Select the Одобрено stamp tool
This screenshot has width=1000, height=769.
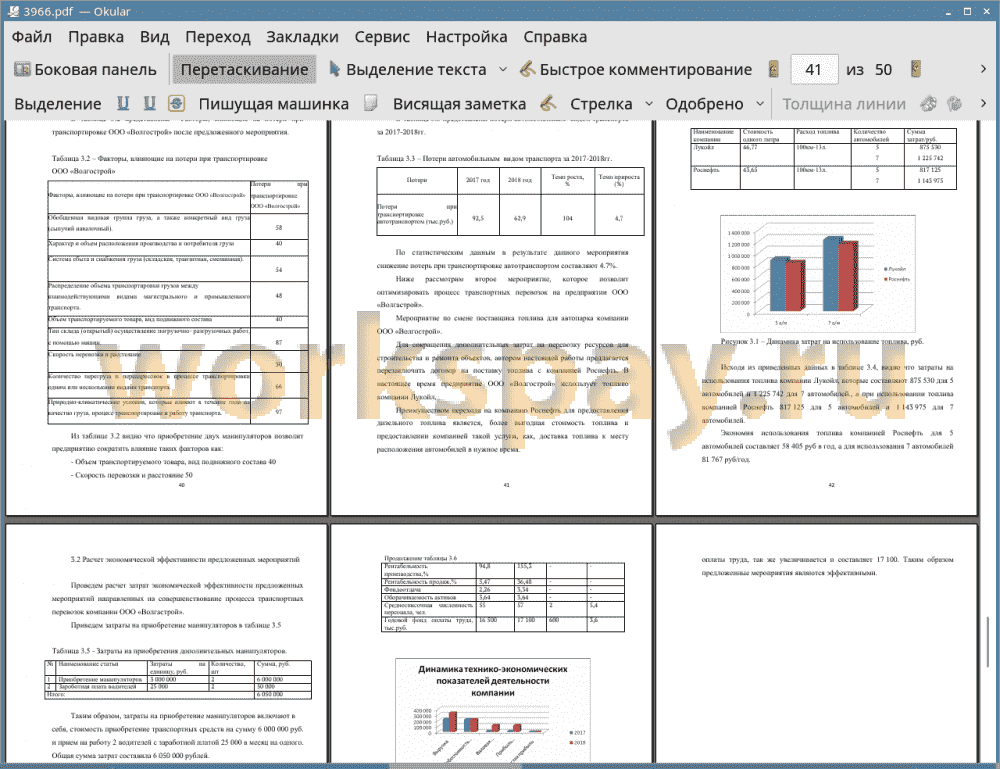click(x=704, y=104)
